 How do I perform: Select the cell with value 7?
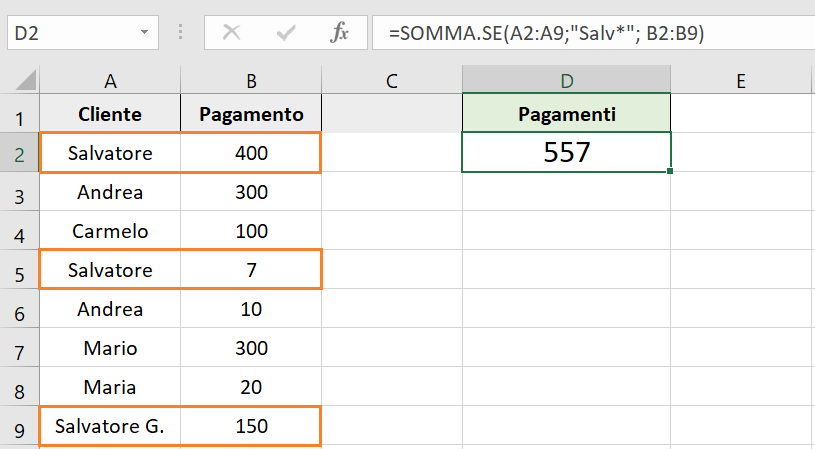251,270
